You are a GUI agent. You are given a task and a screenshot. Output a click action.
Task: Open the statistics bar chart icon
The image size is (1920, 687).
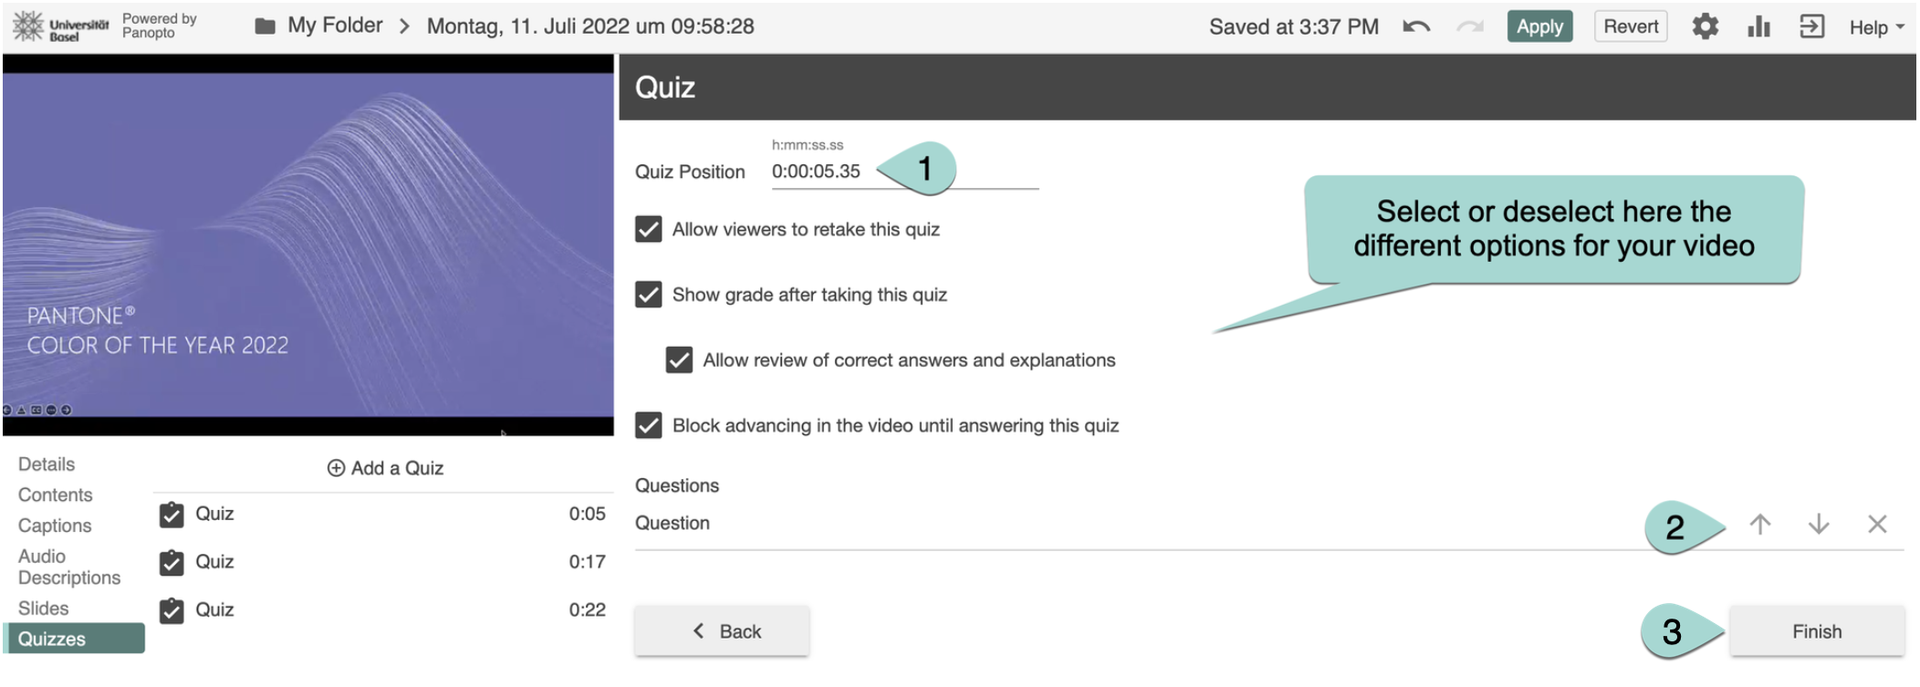point(1759,27)
